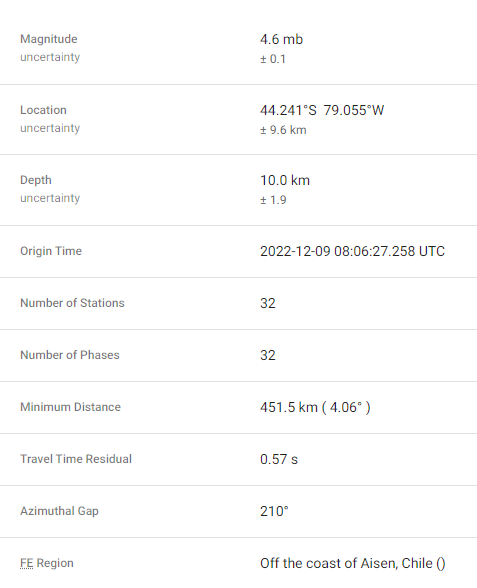
Task: Click the Origin Time label
Action: (51, 251)
